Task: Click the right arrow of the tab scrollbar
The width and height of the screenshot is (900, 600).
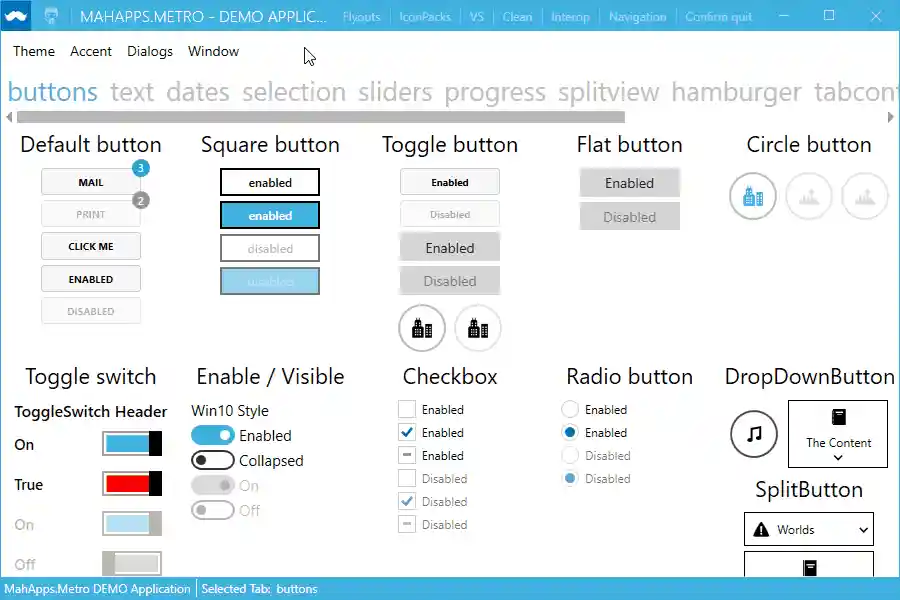Action: 890,117
